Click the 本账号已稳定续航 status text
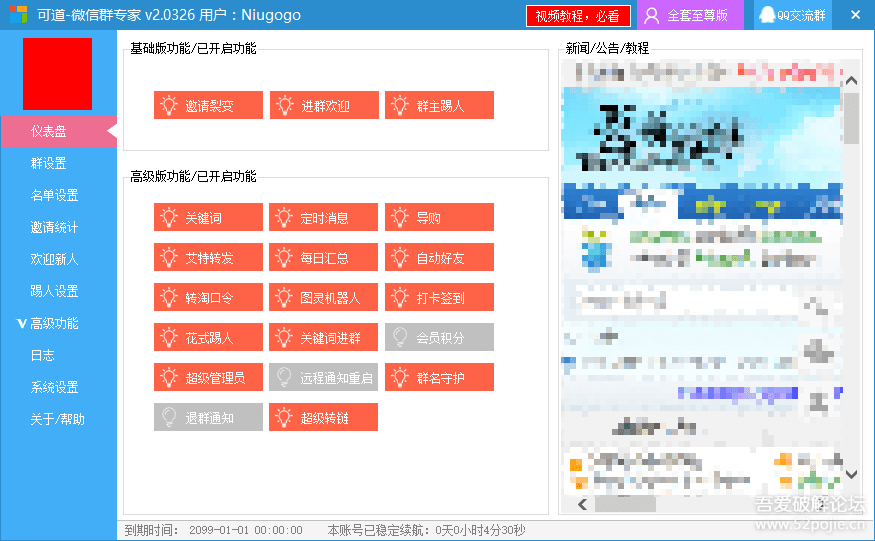This screenshot has width=875, height=541. point(426,530)
